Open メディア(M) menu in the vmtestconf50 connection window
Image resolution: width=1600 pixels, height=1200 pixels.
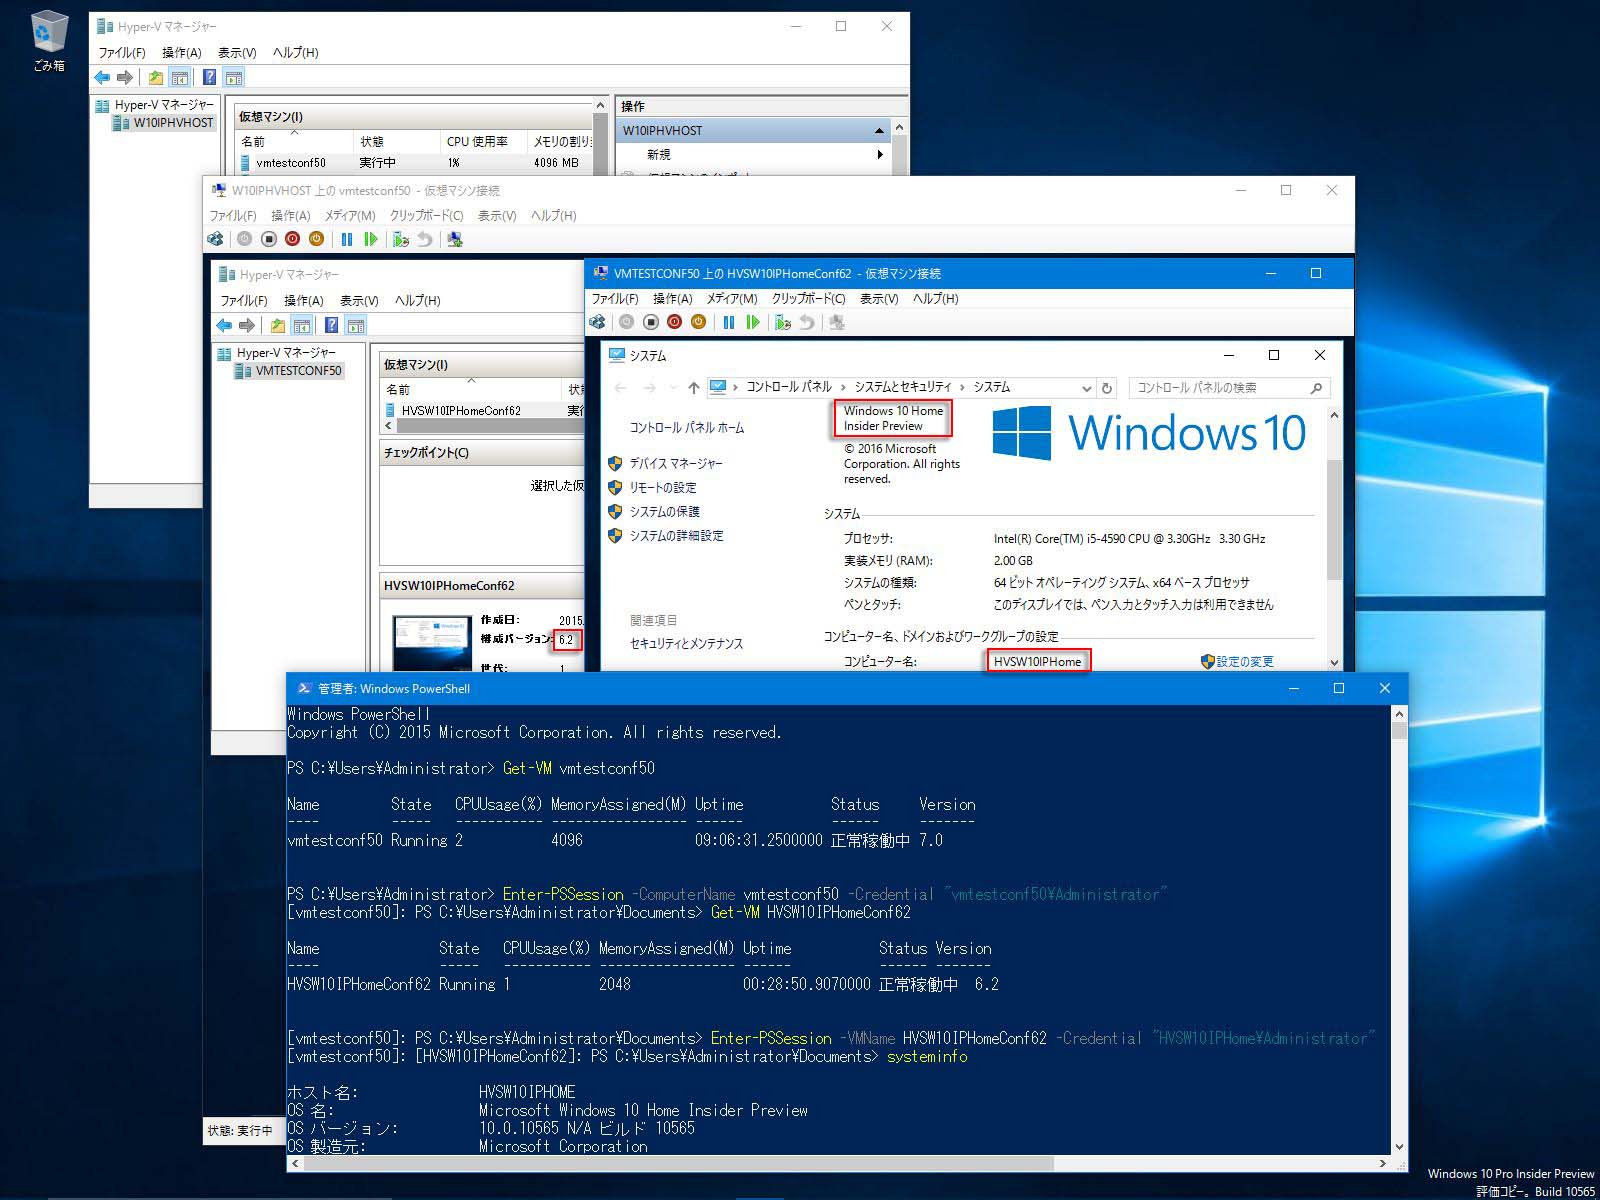click(x=350, y=216)
